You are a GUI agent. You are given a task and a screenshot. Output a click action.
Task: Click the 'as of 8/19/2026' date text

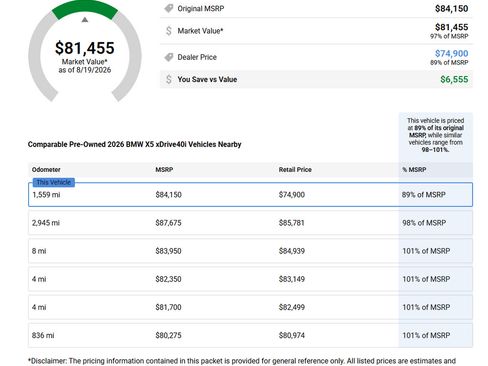pos(85,70)
